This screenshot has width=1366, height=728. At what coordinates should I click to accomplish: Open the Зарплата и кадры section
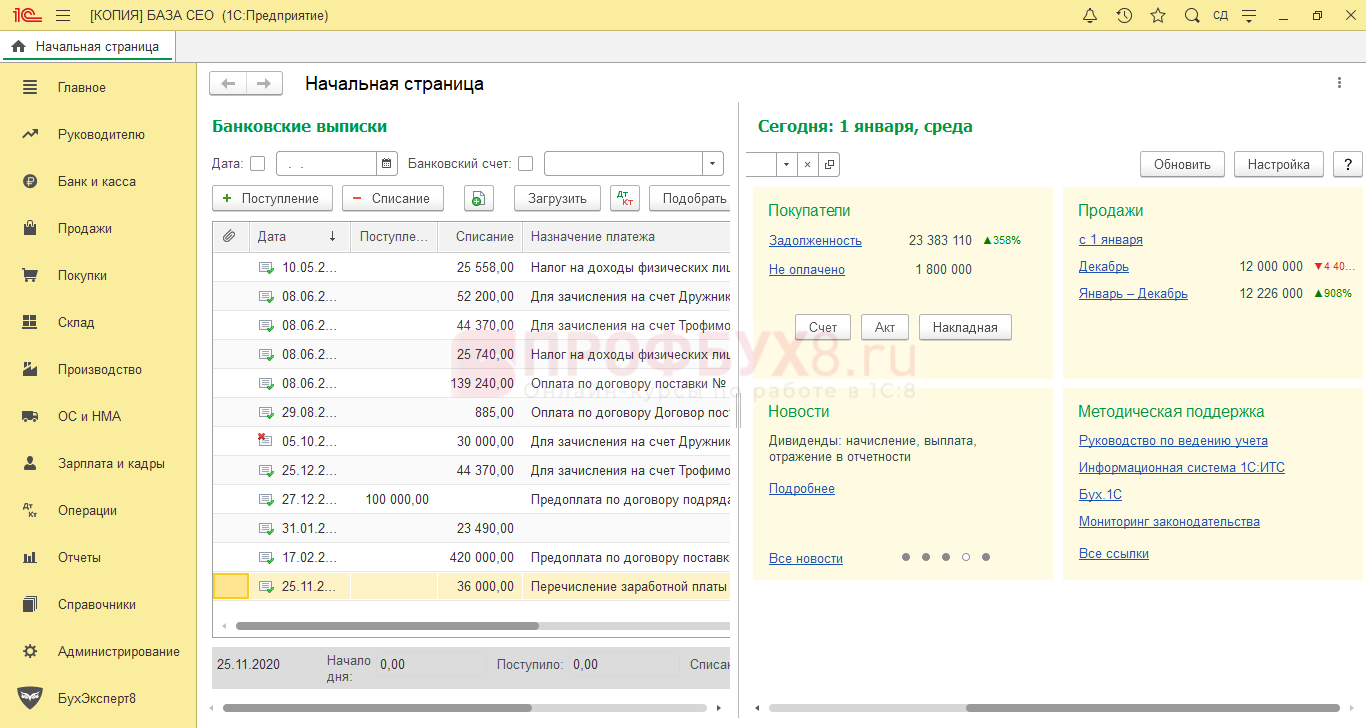110,464
